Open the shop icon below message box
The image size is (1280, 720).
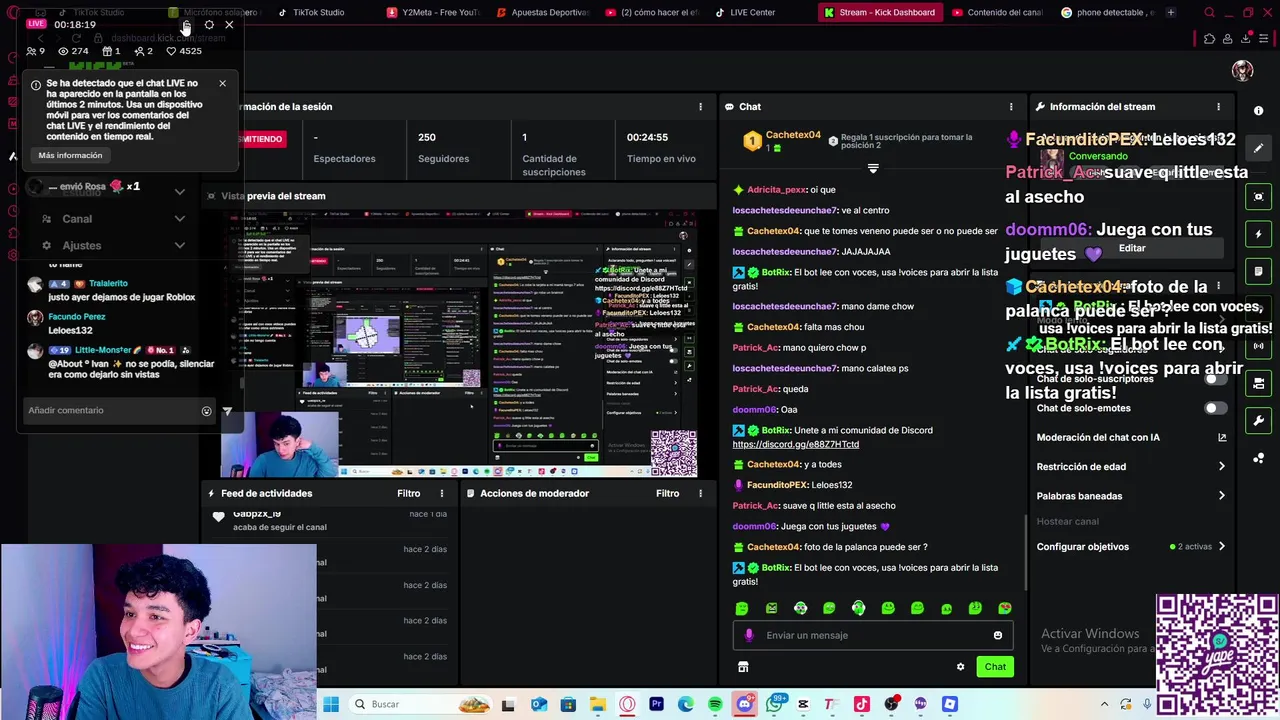tap(743, 667)
